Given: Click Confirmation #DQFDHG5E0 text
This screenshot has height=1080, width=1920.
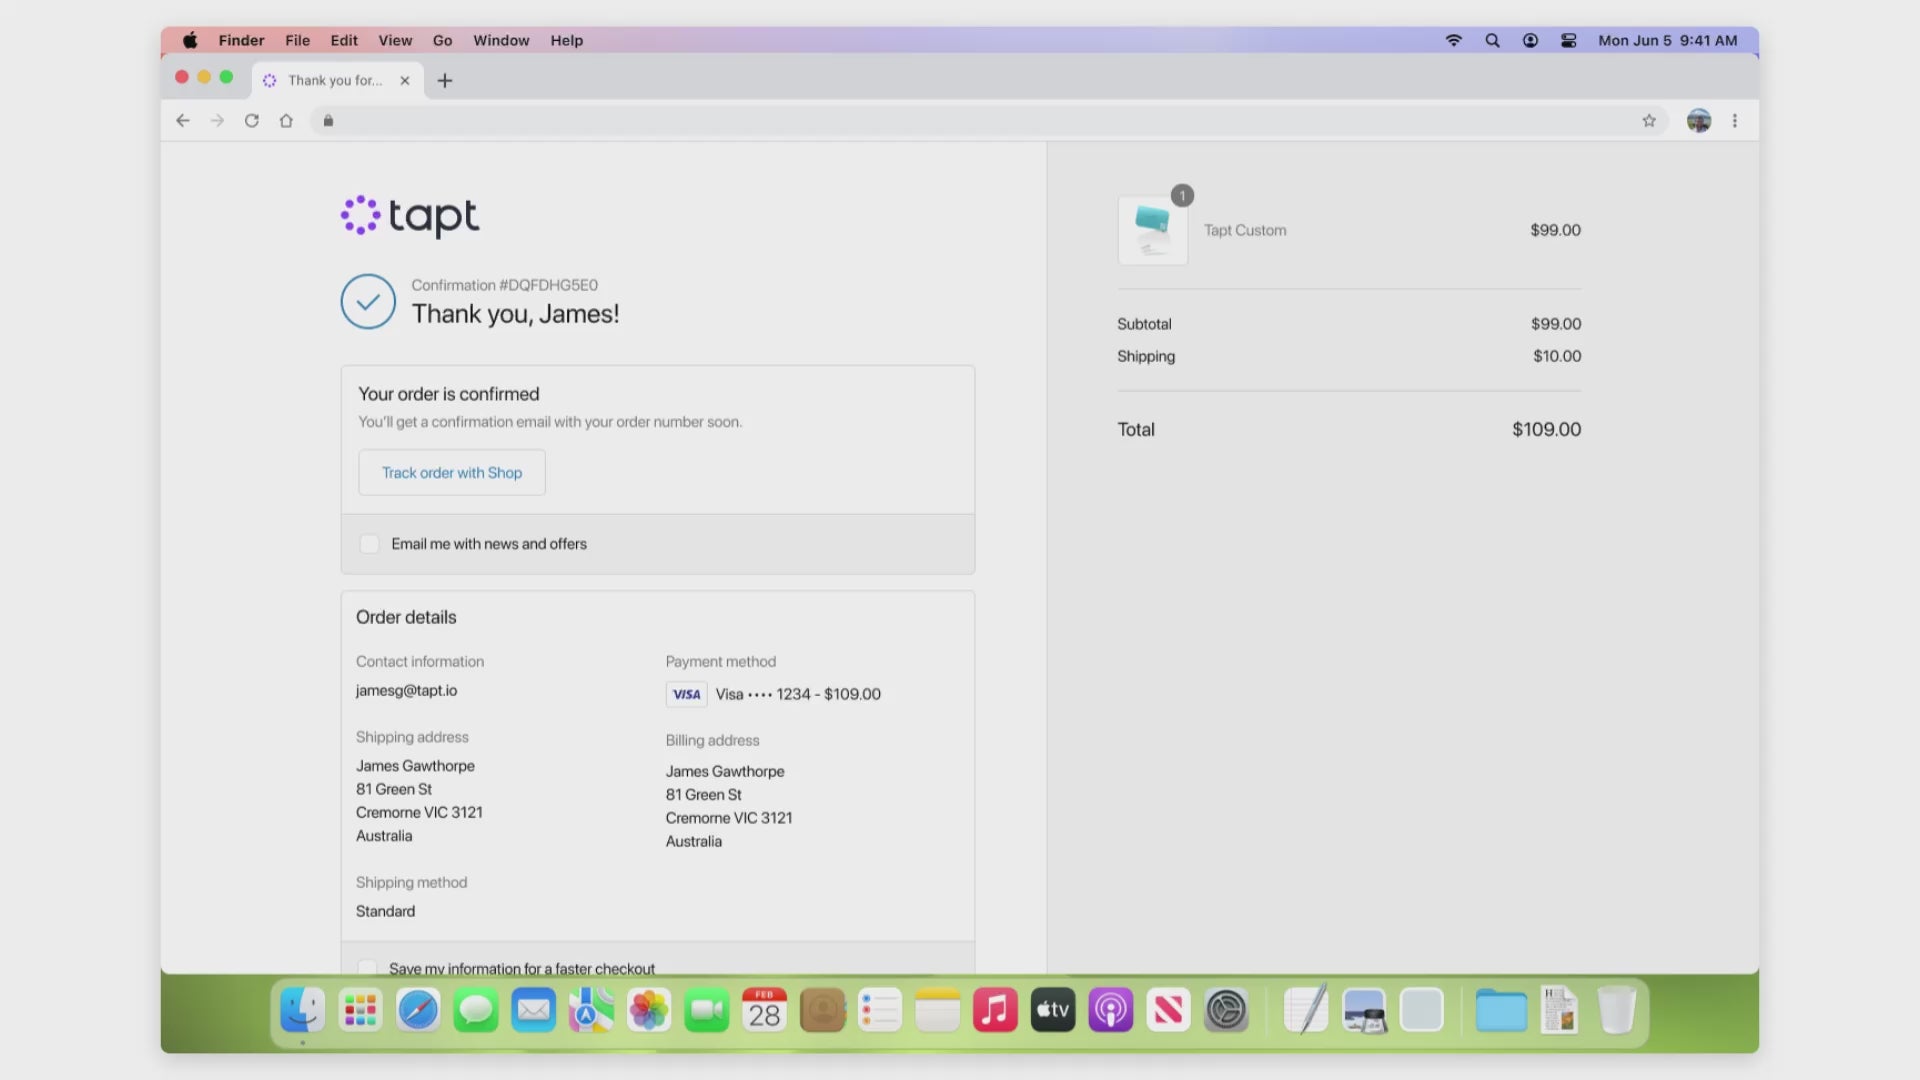Looking at the screenshot, I should coord(505,285).
